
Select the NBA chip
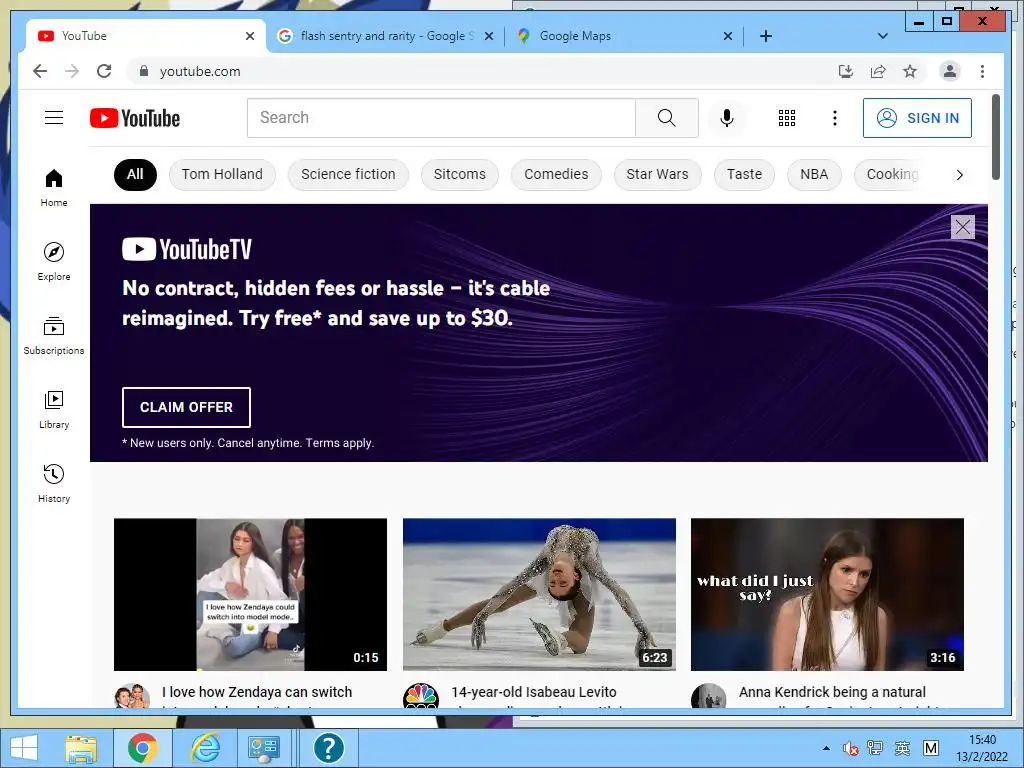[x=814, y=174]
